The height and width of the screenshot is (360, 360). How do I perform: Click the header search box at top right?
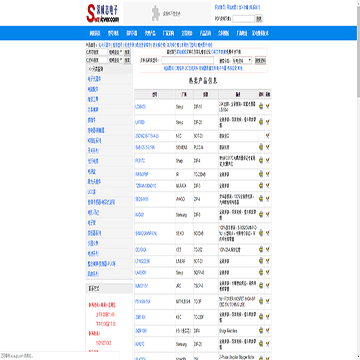[x=243, y=19]
